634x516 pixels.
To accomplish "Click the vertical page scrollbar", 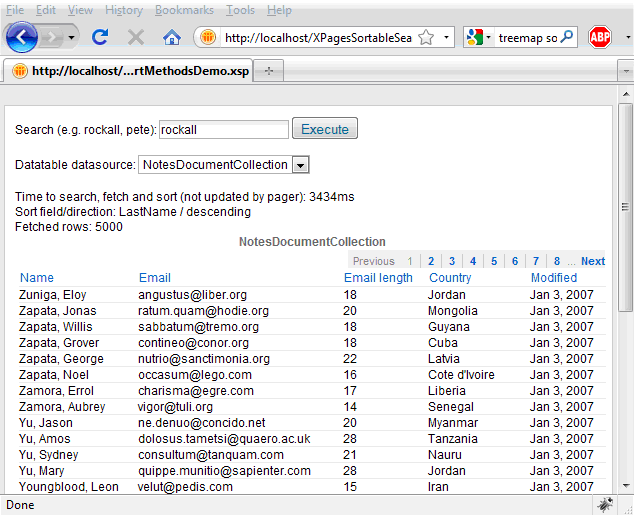I will (x=625, y=300).
